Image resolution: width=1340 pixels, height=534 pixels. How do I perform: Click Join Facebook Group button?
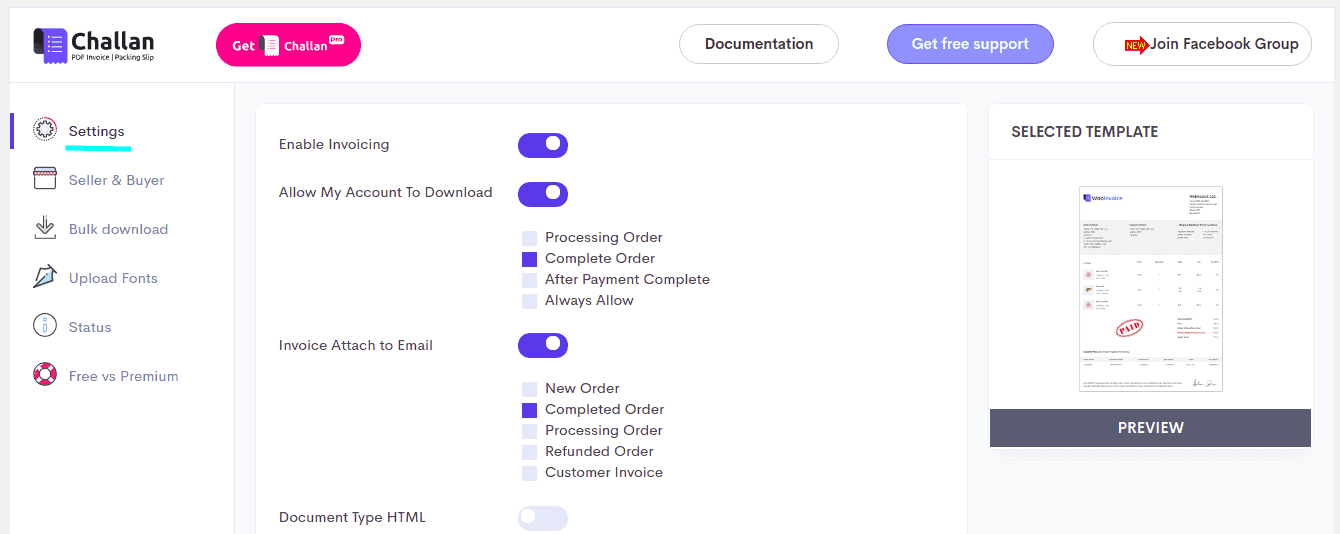1202,44
